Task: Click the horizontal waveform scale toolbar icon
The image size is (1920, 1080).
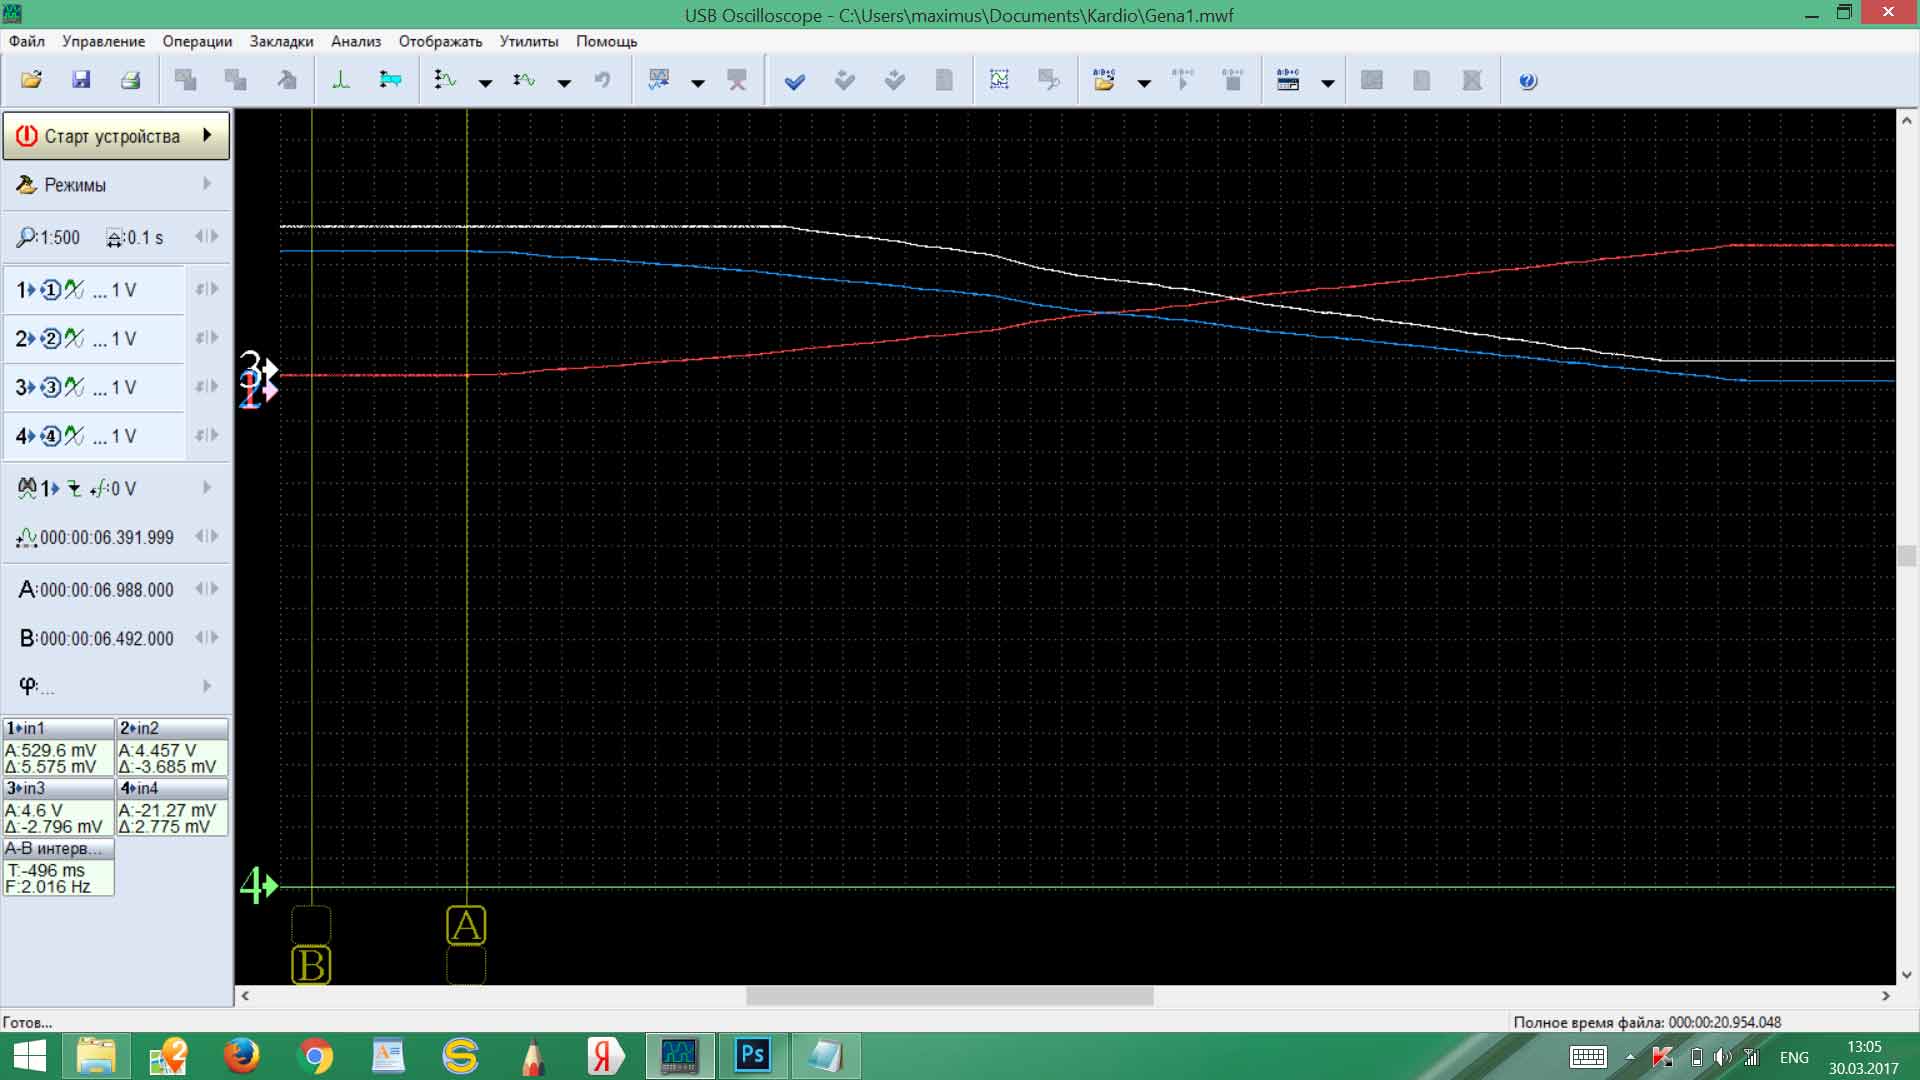Action: [524, 80]
